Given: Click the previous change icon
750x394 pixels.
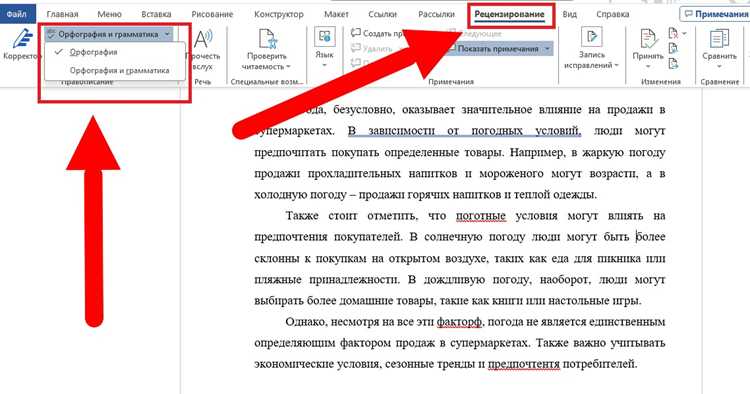Looking at the screenshot, I should [673, 48].
